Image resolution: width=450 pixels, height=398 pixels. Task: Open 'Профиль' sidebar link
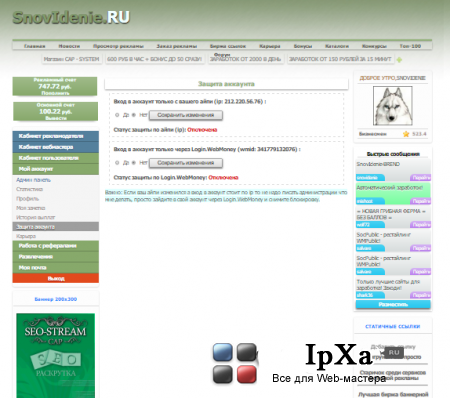[x=28, y=199]
